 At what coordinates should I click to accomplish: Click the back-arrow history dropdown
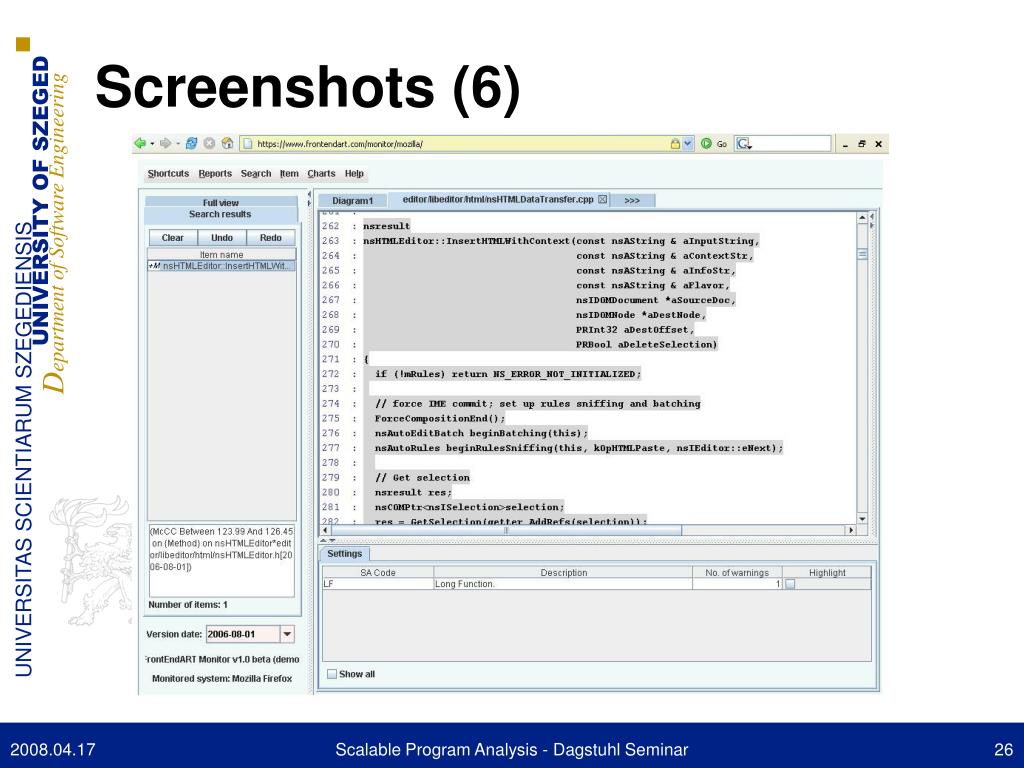click(x=152, y=144)
